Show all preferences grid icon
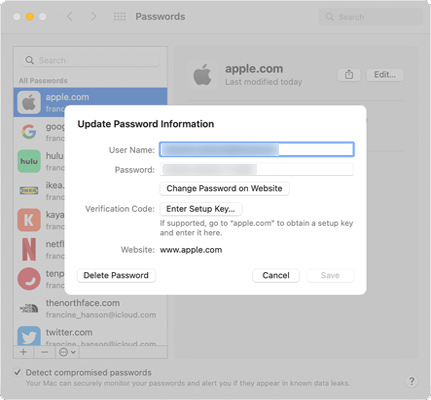The width and height of the screenshot is (431, 400). [120, 16]
